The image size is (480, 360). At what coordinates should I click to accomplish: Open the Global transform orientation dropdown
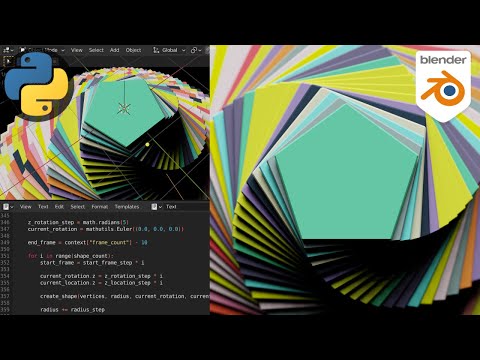click(169, 50)
